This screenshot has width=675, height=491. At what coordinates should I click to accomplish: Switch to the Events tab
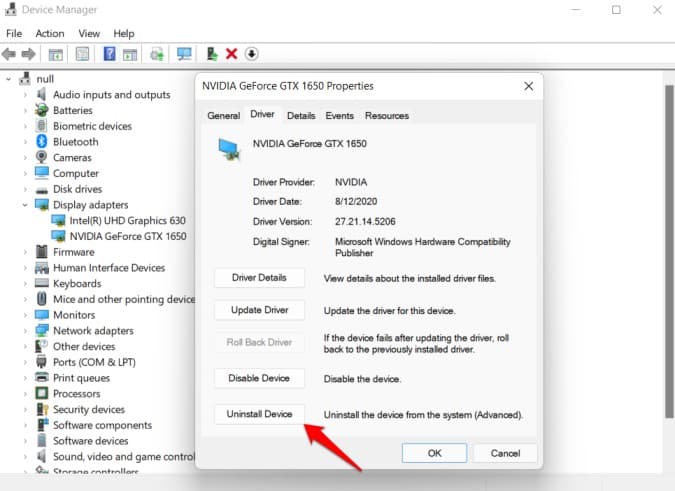point(339,115)
